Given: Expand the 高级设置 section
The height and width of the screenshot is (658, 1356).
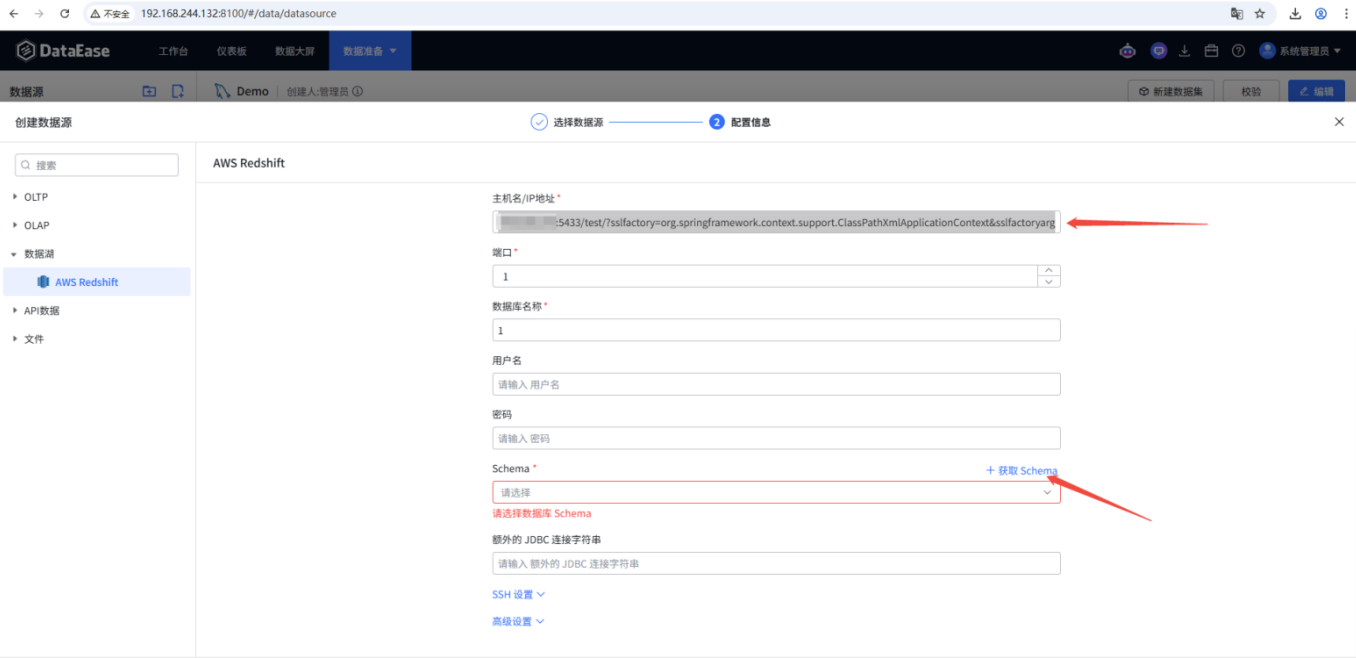Looking at the screenshot, I should [518, 621].
